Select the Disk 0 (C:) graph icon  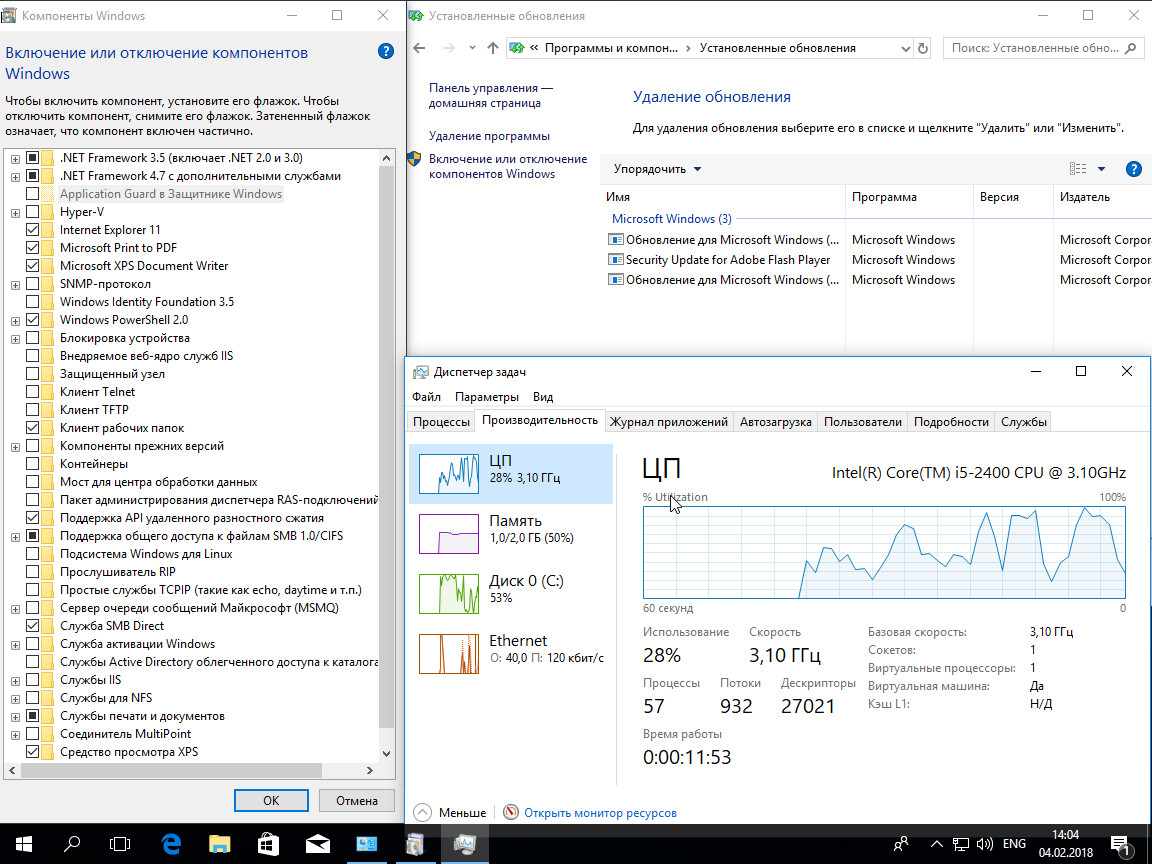448,594
